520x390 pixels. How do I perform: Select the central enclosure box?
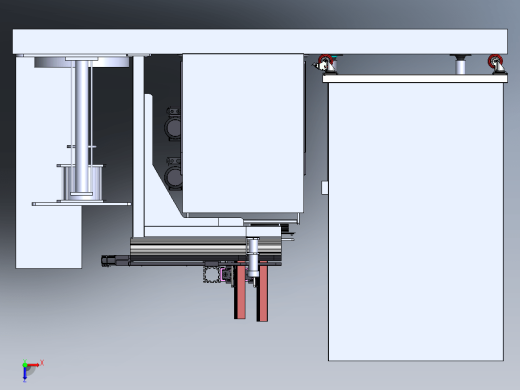click(x=243, y=133)
